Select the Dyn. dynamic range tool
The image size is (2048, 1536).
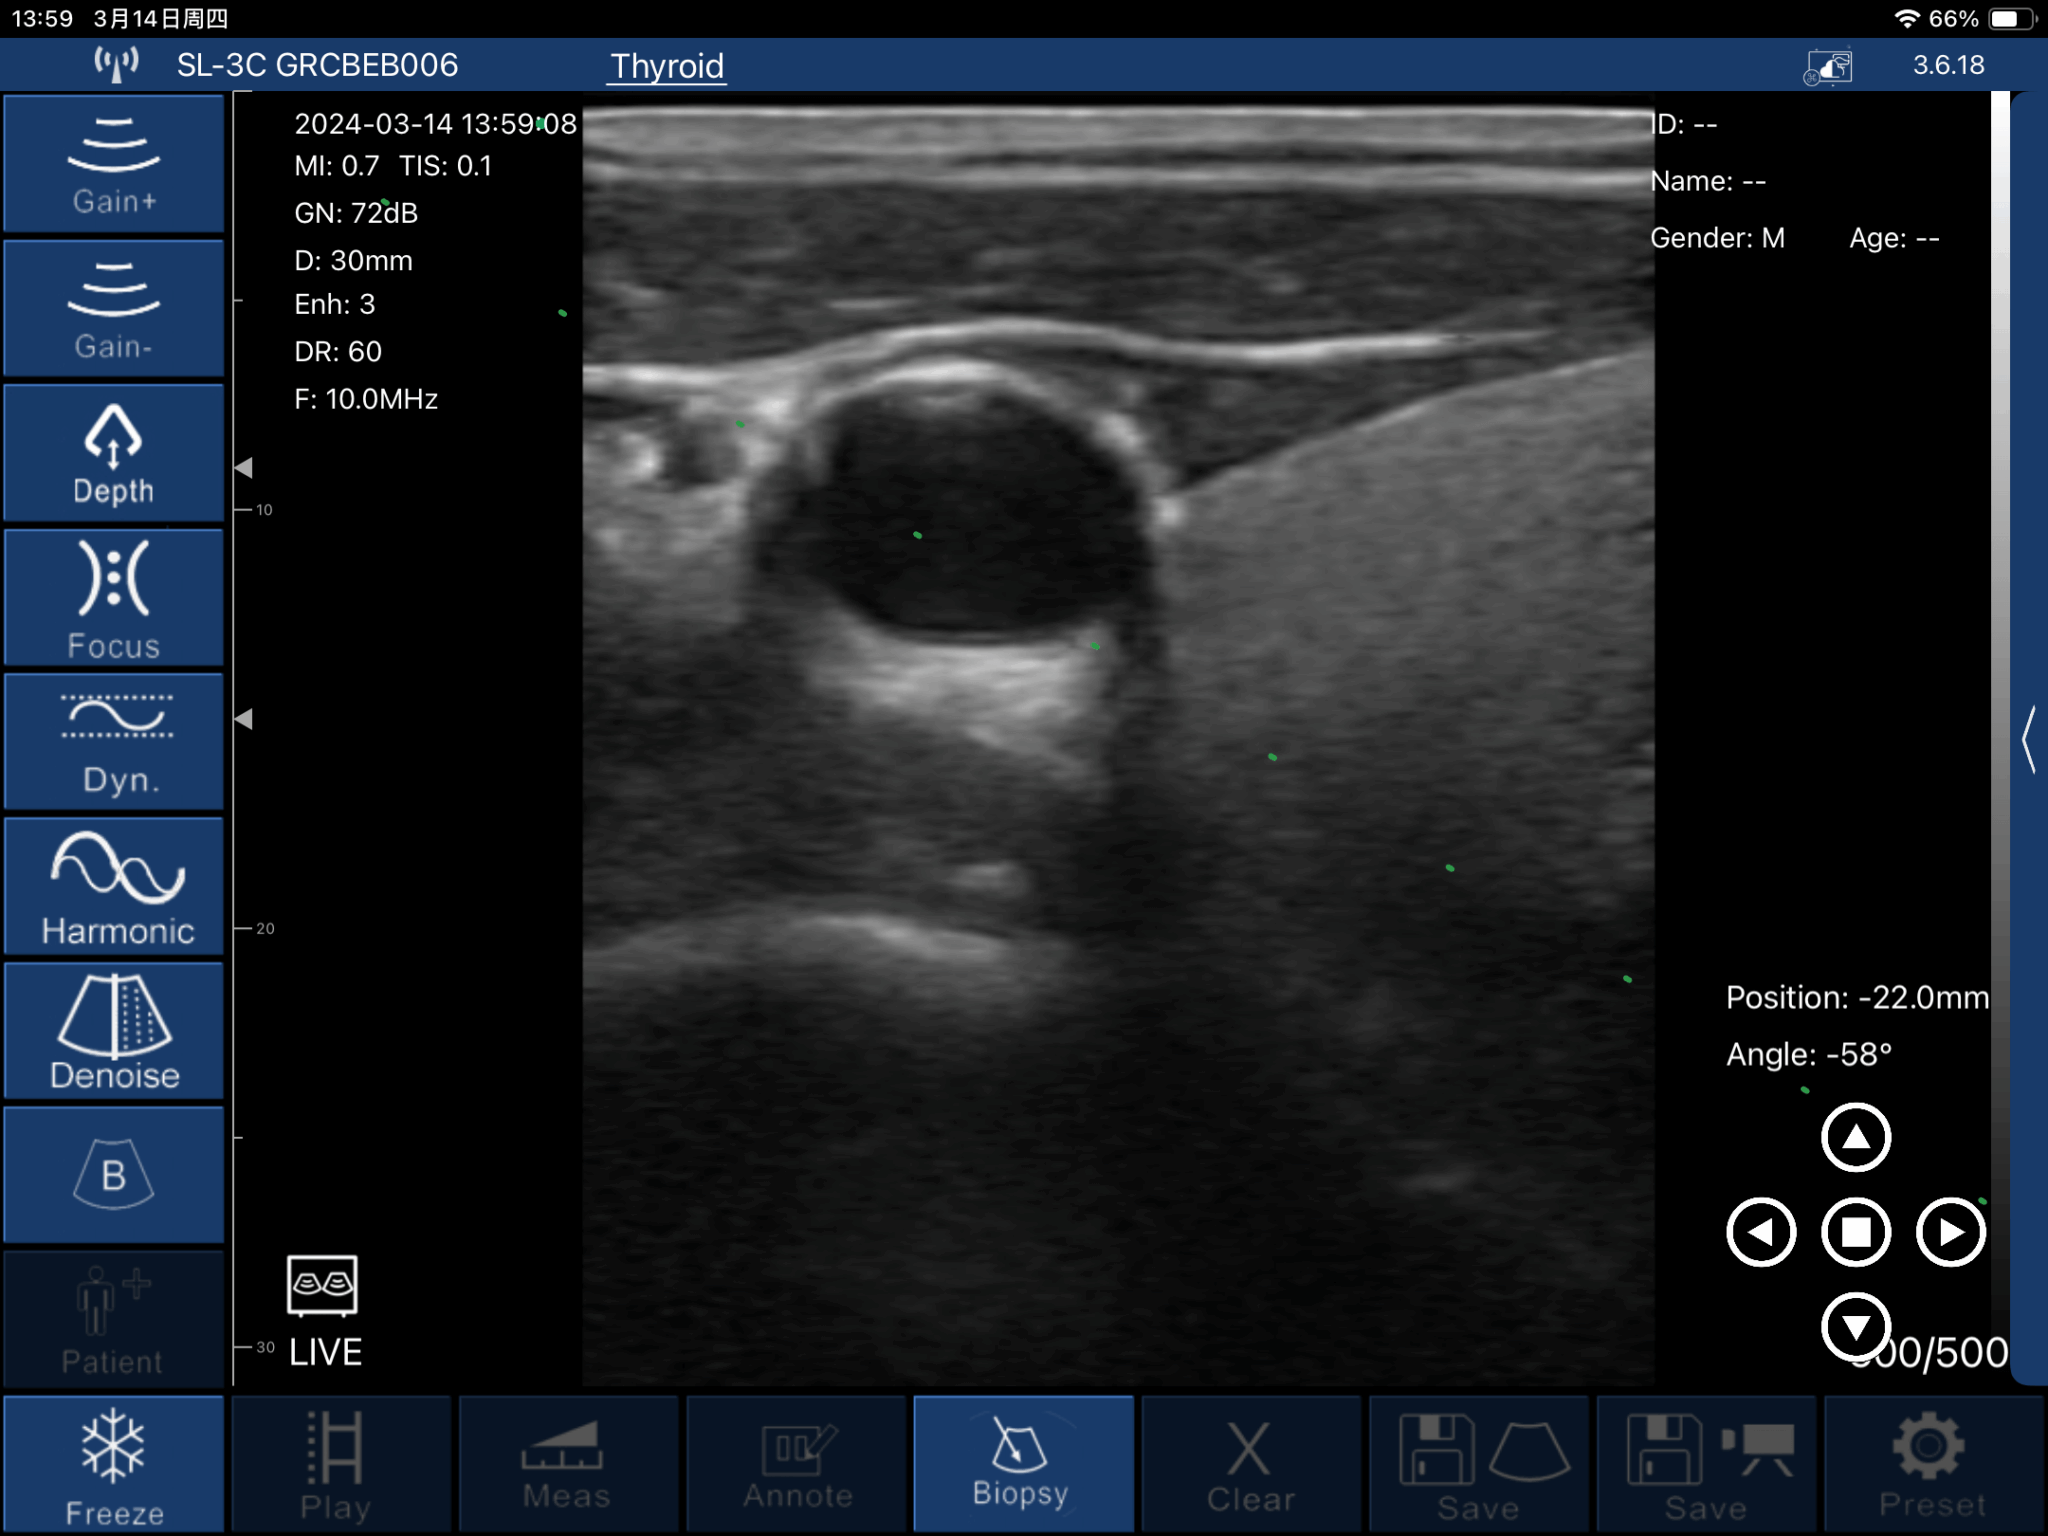pyautogui.click(x=113, y=741)
